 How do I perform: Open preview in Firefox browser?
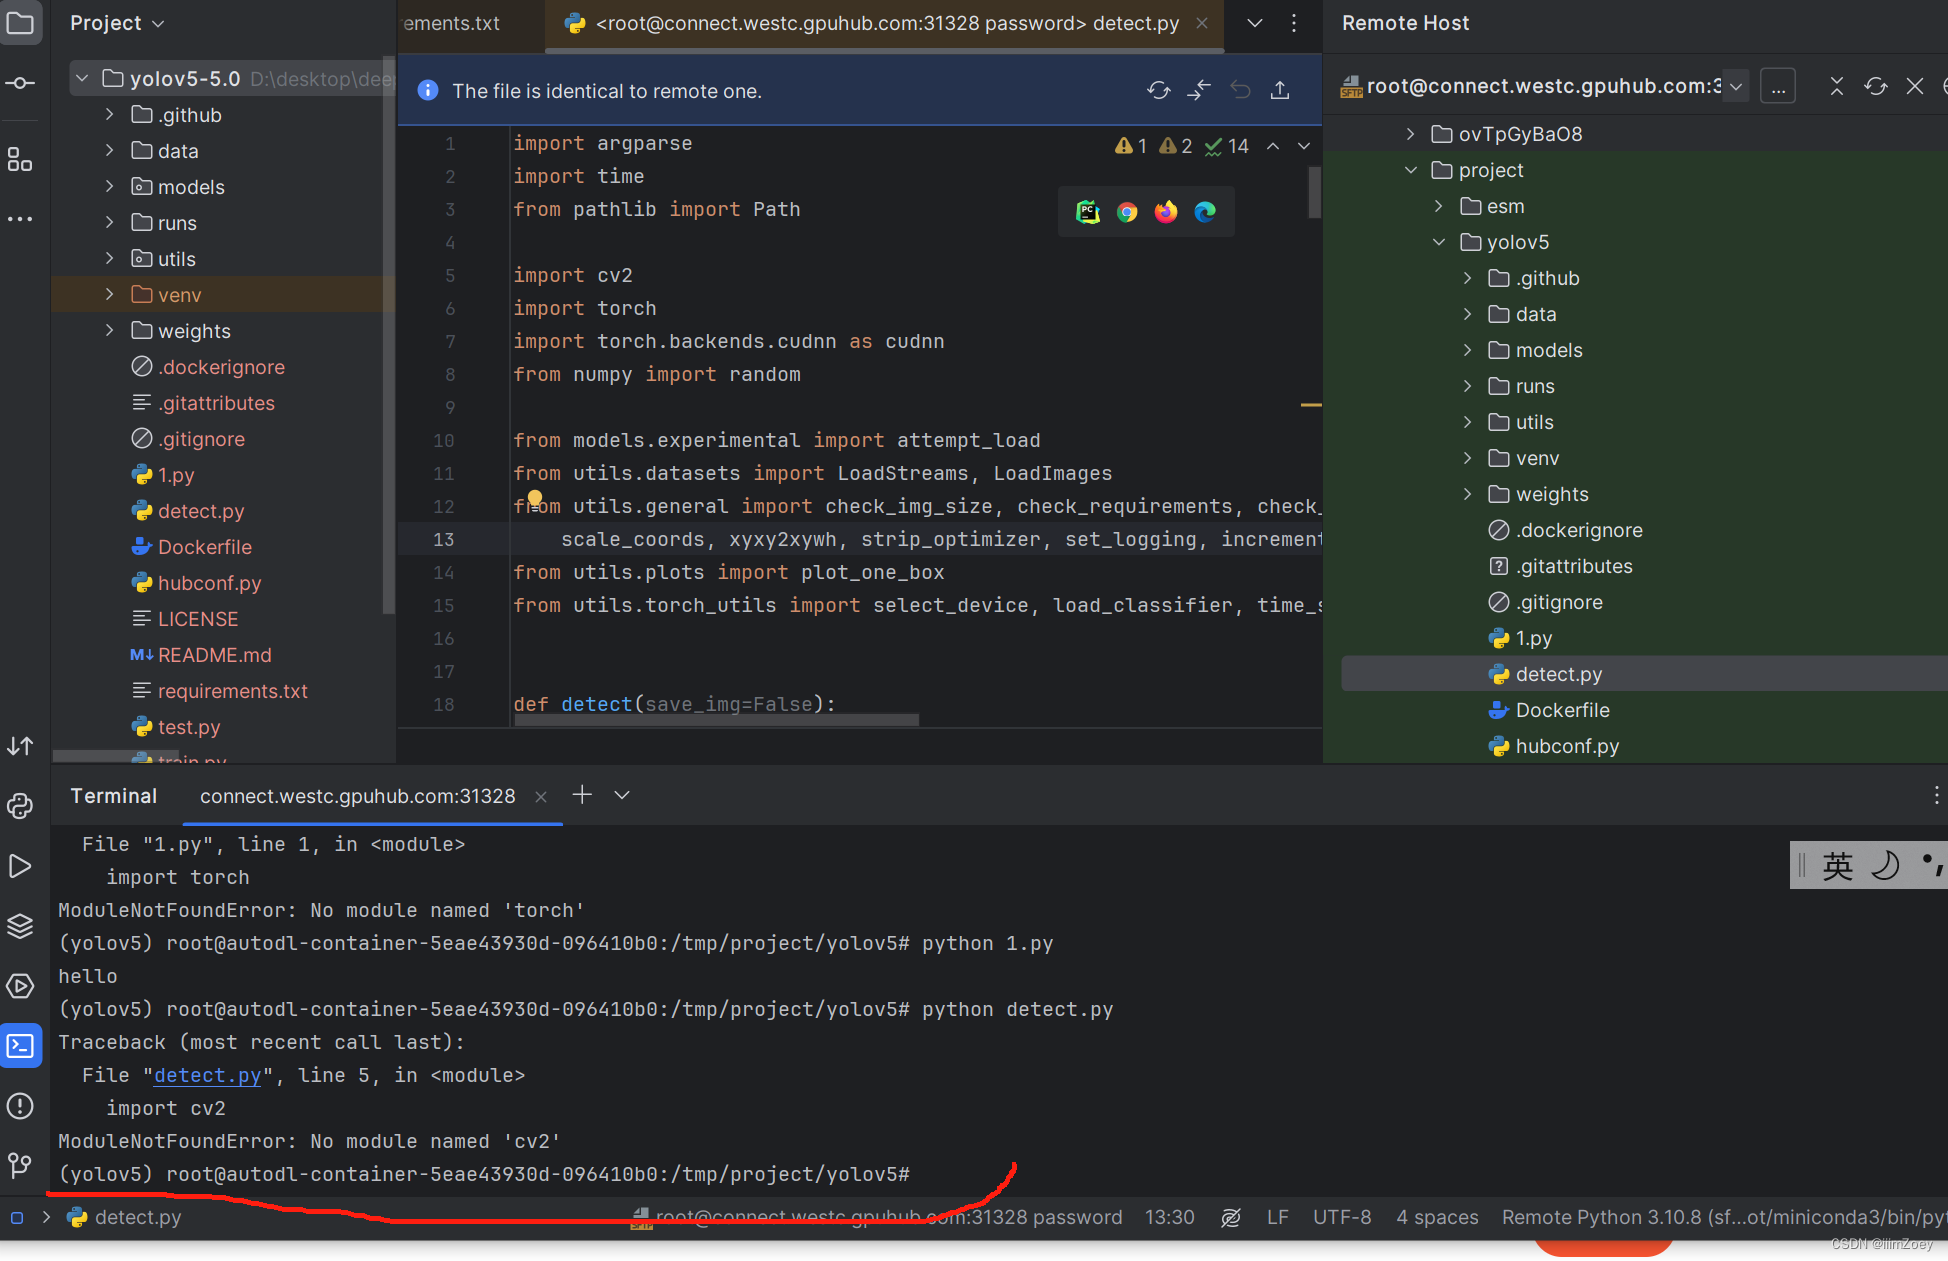click(1166, 212)
